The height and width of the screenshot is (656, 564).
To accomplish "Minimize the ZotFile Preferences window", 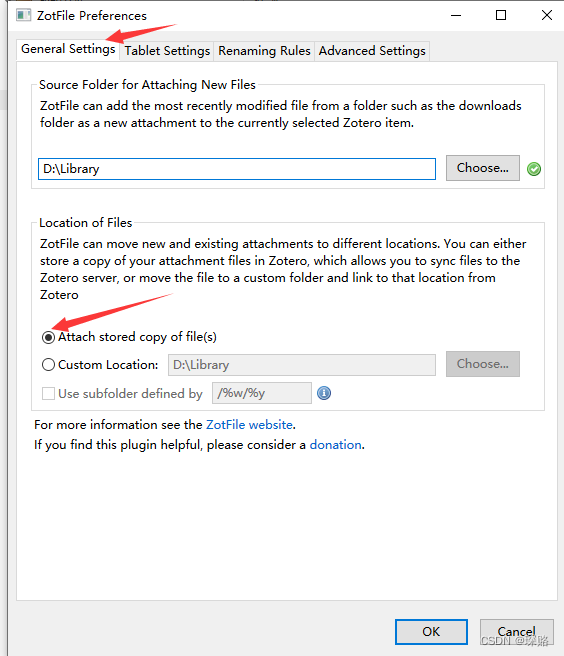I will [x=456, y=15].
